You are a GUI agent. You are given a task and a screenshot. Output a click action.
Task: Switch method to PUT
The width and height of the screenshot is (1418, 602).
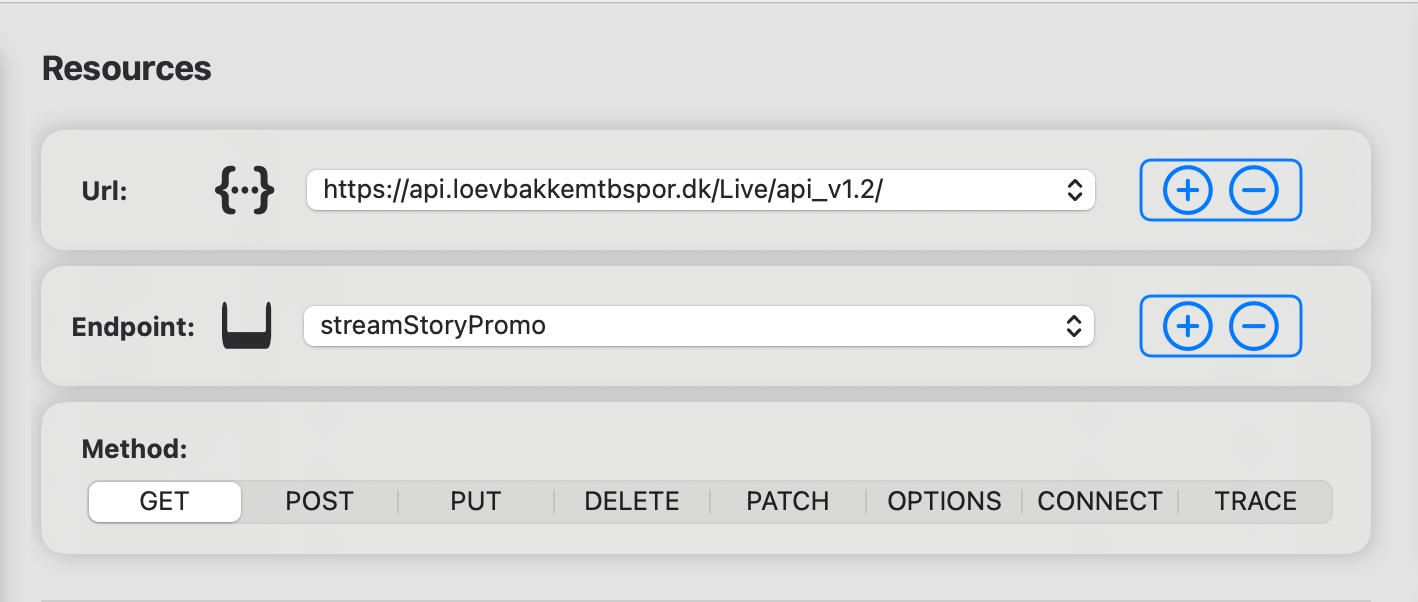tap(476, 501)
